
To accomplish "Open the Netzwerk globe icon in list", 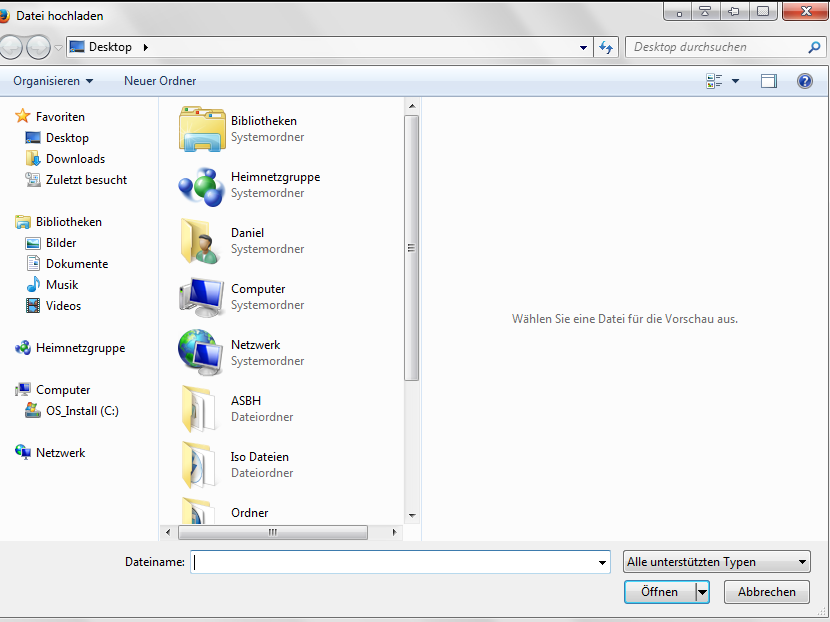I will point(202,353).
